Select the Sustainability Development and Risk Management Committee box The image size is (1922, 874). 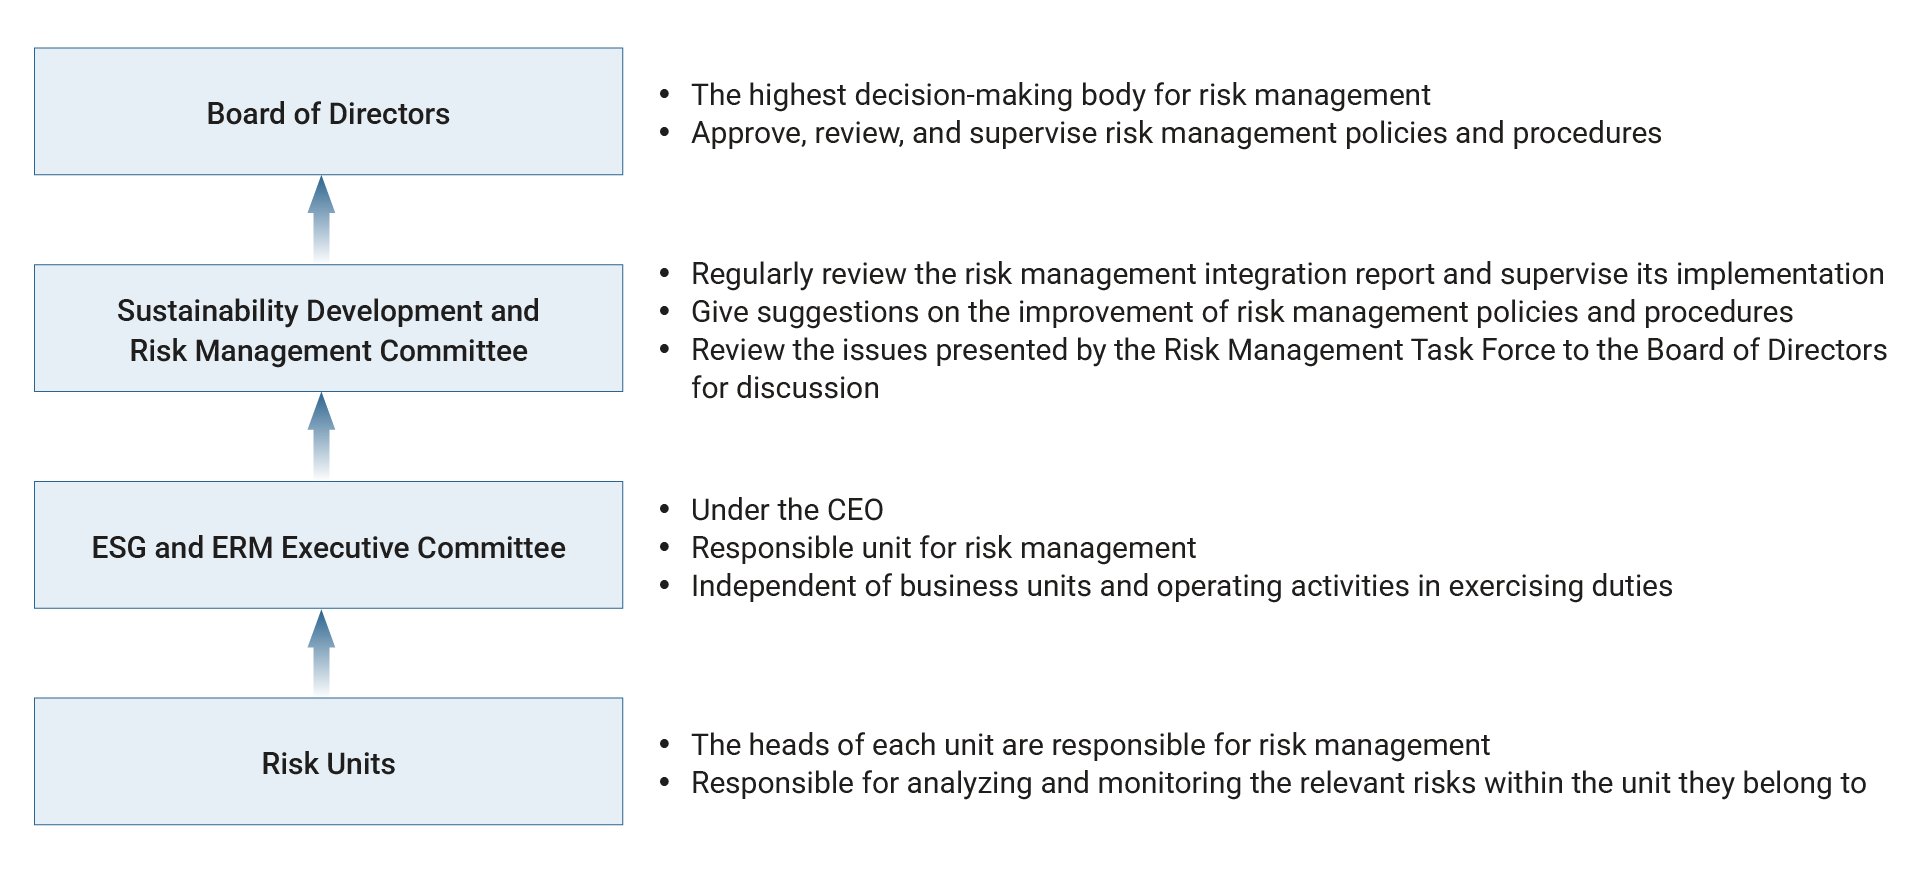328,329
